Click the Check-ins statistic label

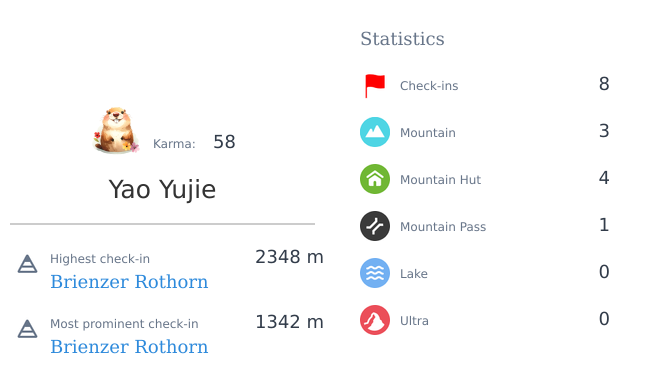click(429, 86)
